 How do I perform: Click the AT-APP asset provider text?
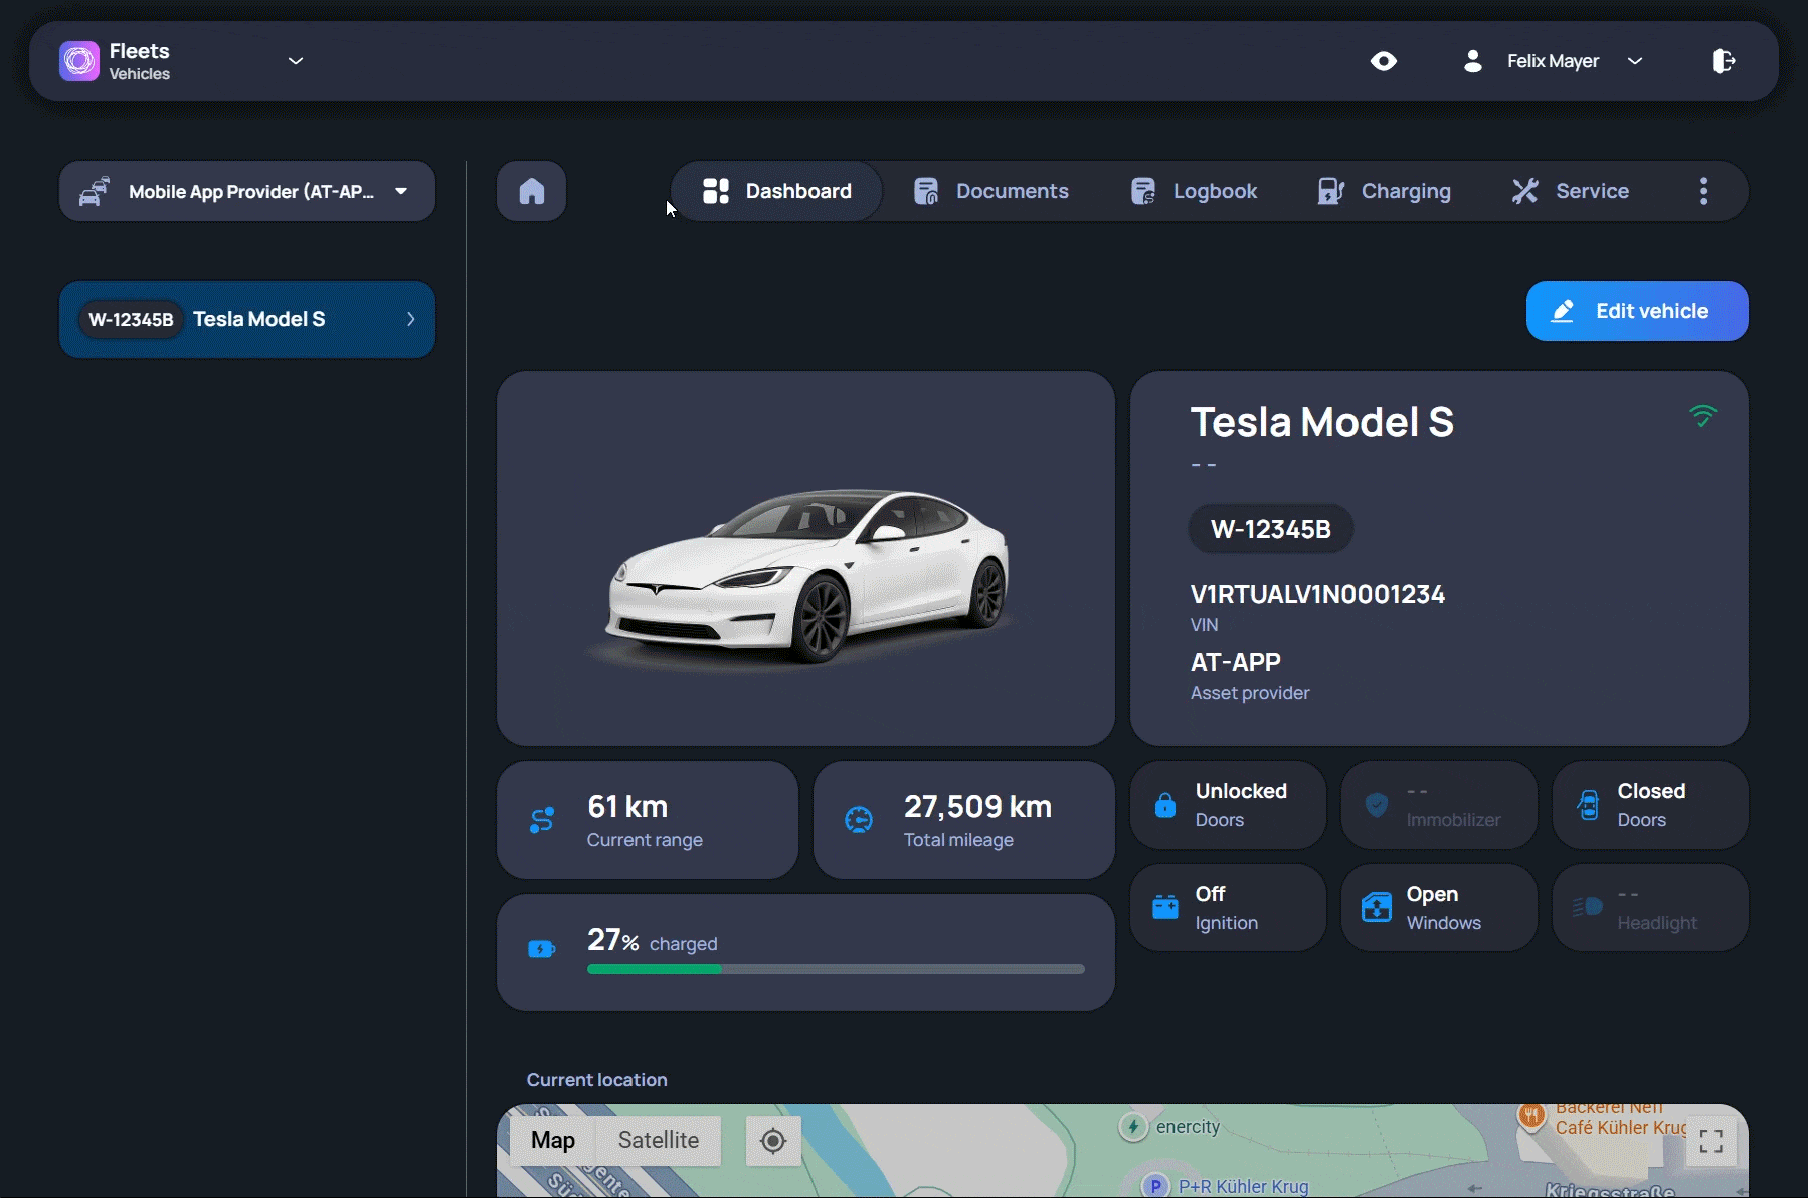1236,662
